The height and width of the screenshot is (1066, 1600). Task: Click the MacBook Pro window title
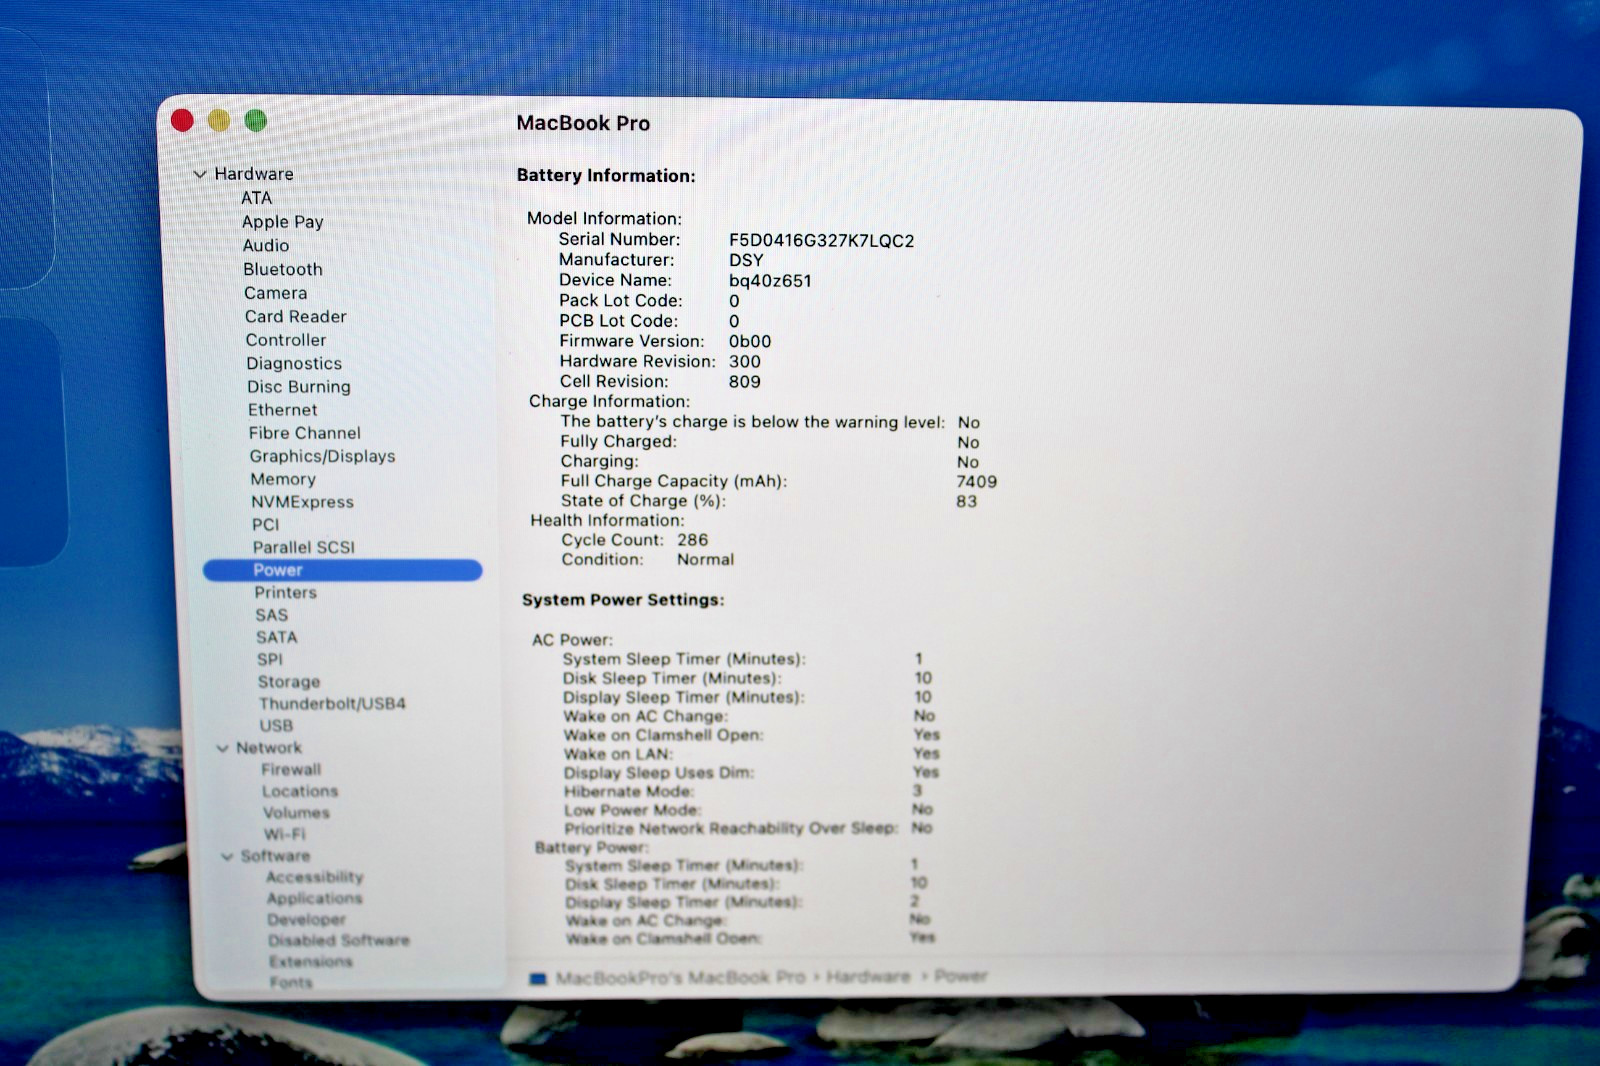click(x=583, y=123)
